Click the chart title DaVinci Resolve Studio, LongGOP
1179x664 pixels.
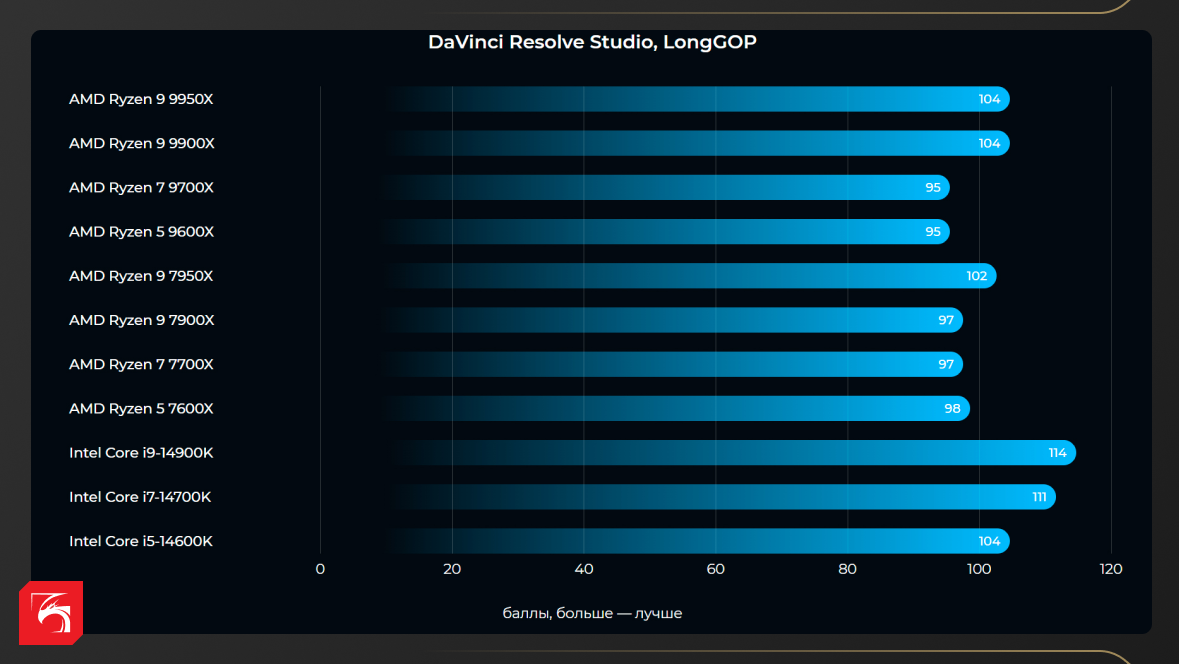[x=593, y=42]
